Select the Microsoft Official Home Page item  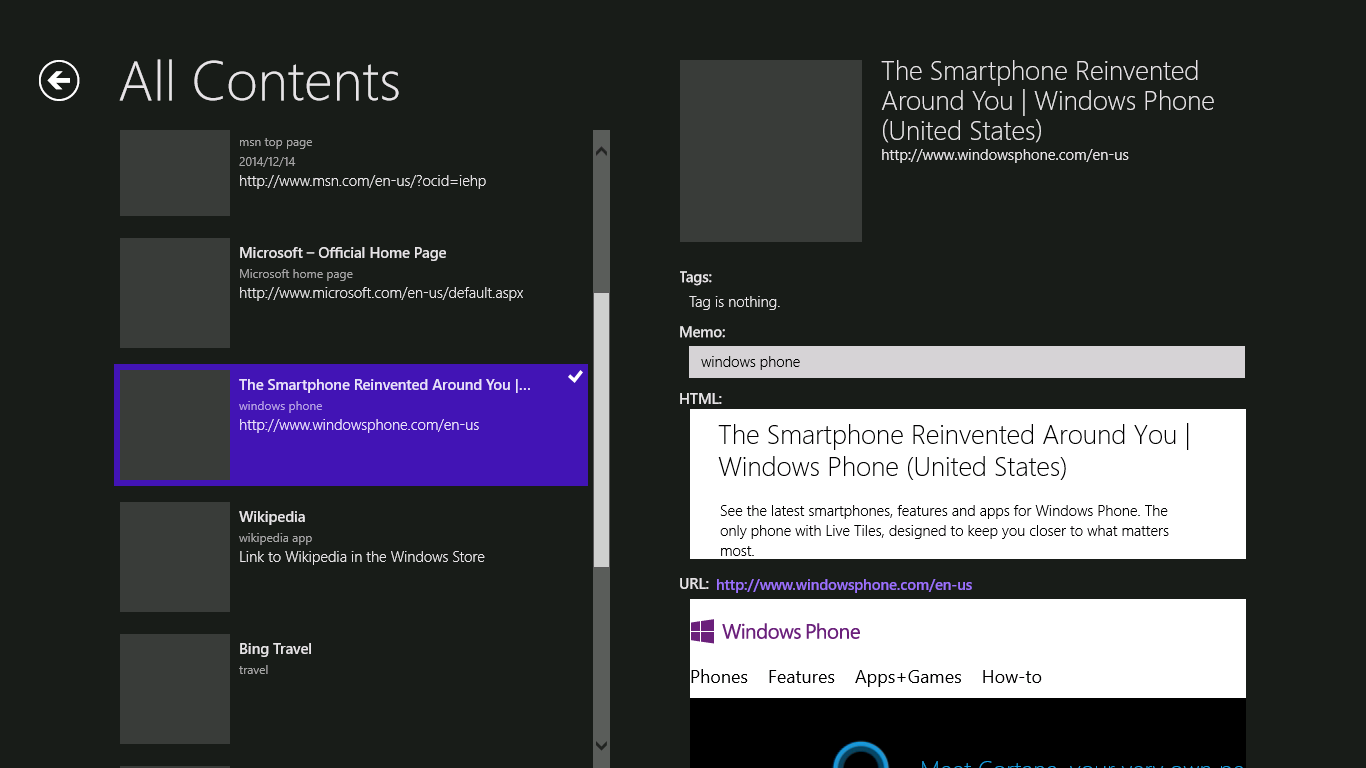(342, 253)
